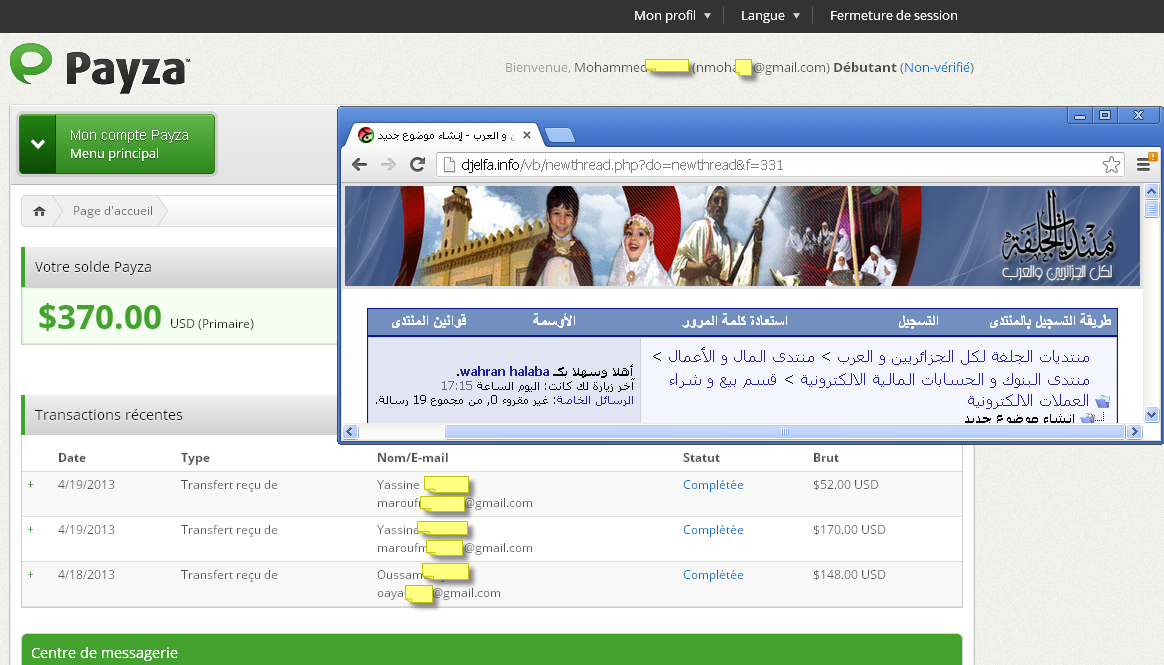Open استعادة كلمة المرور in the forum menu
Image resolution: width=1164 pixels, height=665 pixels.
(x=735, y=321)
